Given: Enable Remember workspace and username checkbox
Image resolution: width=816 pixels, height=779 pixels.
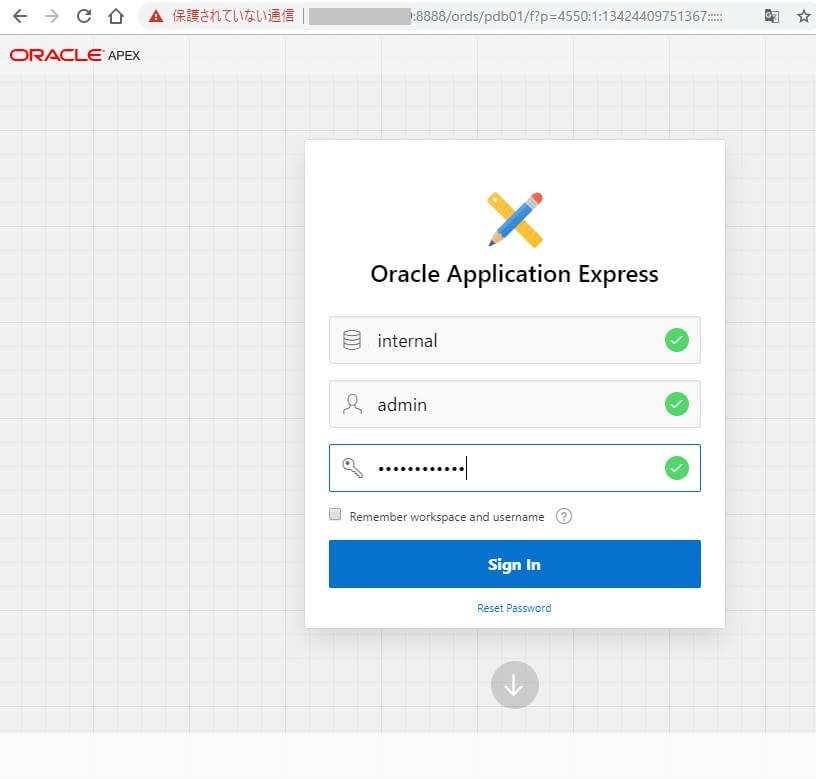Looking at the screenshot, I should 335,515.
